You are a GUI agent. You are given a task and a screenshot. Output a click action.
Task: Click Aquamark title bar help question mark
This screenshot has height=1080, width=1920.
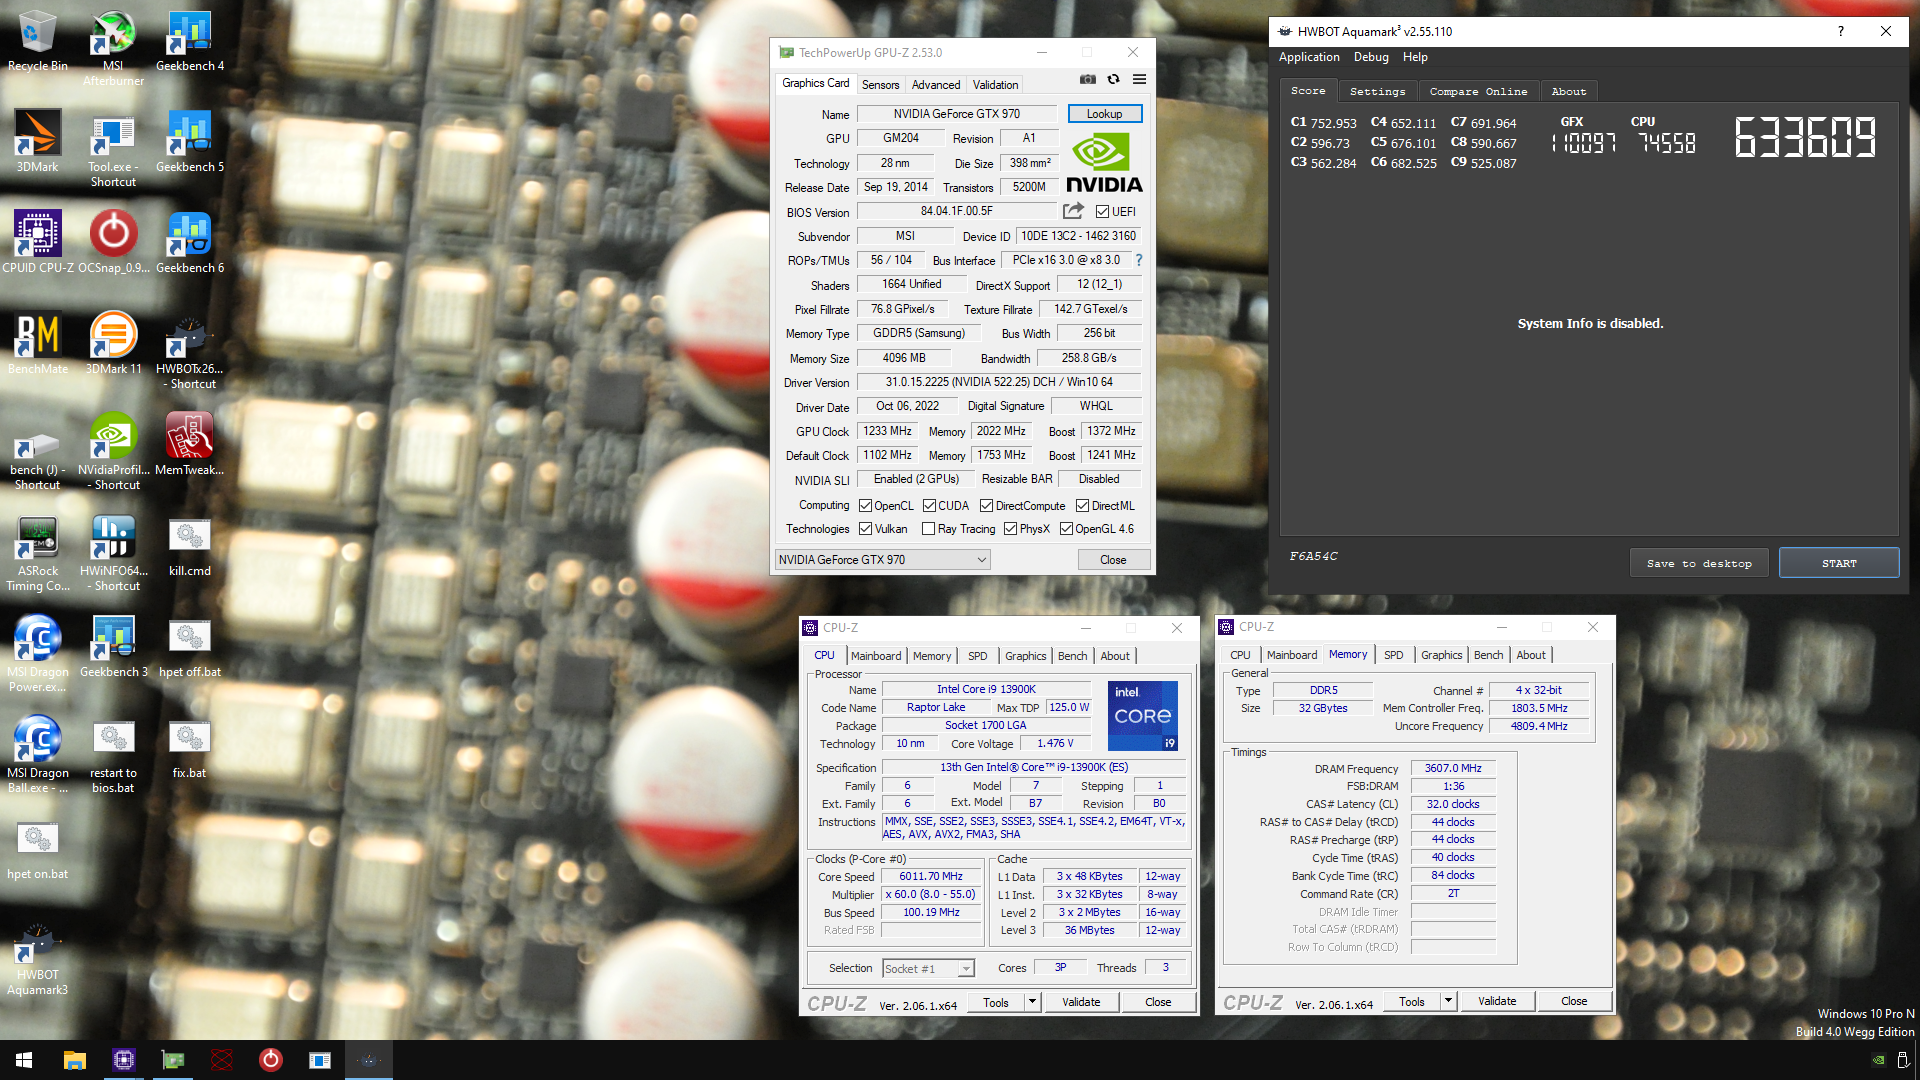[1840, 31]
